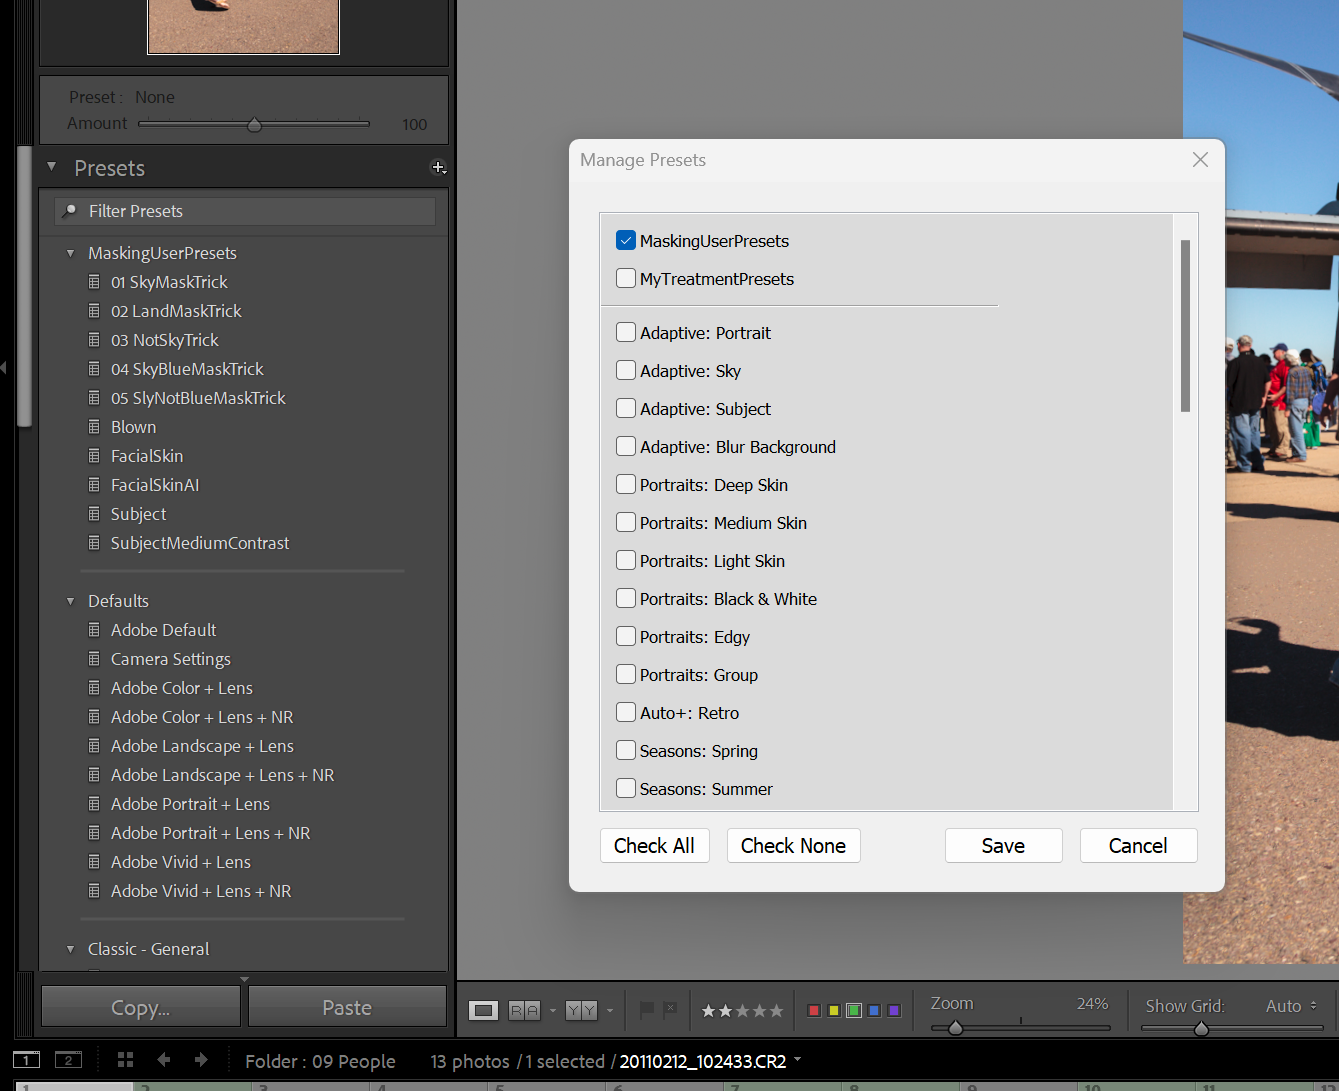Go to previous photo with the back arrow
The image size is (1339, 1091).
click(x=163, y=1059)
